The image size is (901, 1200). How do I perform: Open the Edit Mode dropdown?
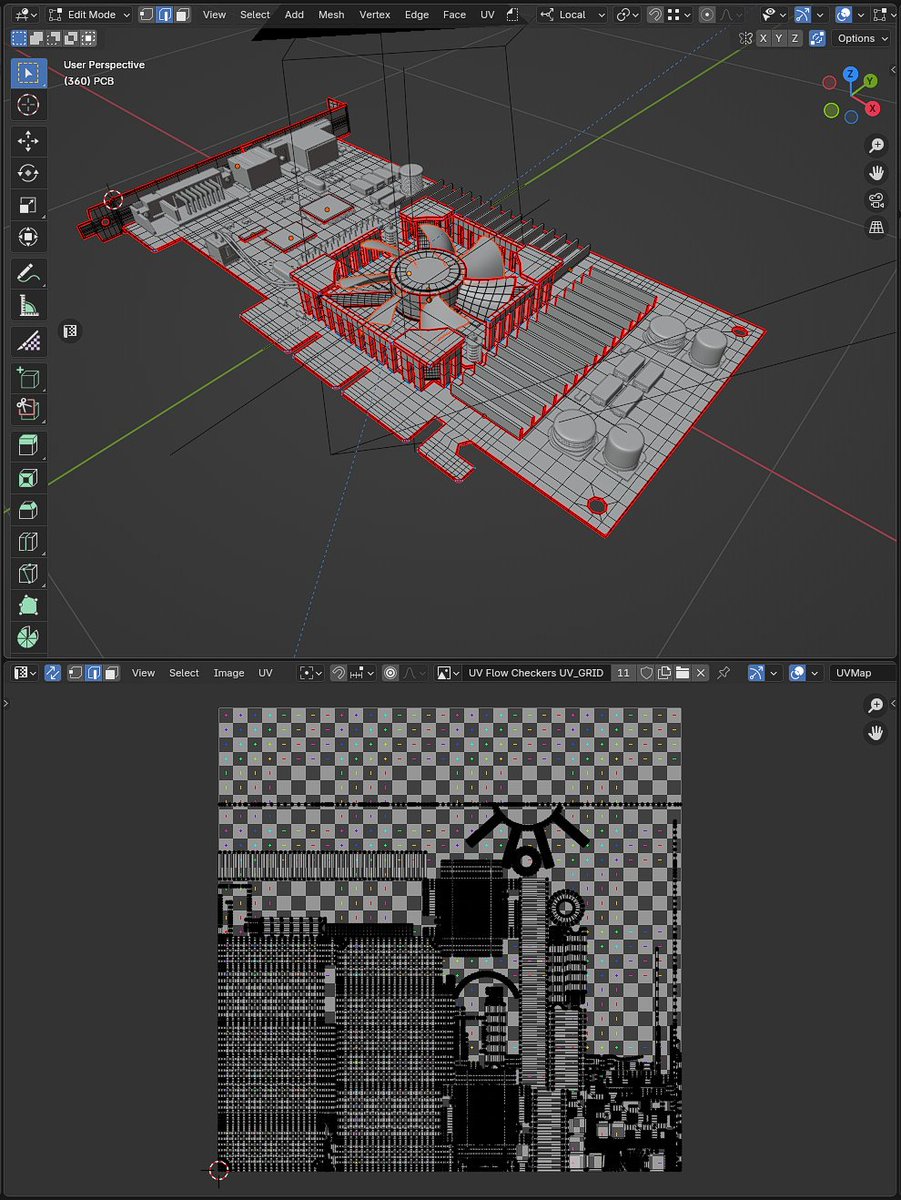(90, 15)
